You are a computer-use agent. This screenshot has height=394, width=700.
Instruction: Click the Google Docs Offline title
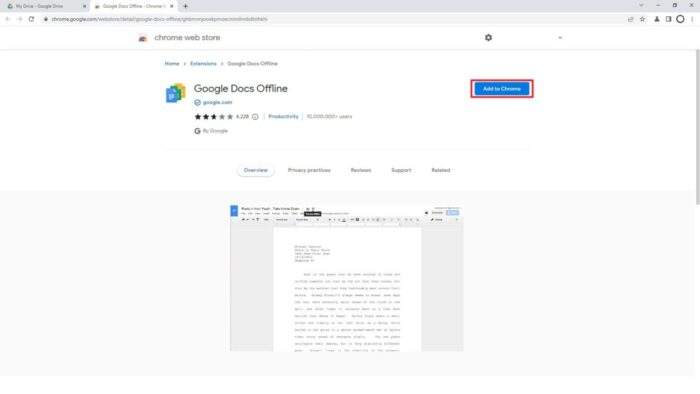tap(241, 89)
